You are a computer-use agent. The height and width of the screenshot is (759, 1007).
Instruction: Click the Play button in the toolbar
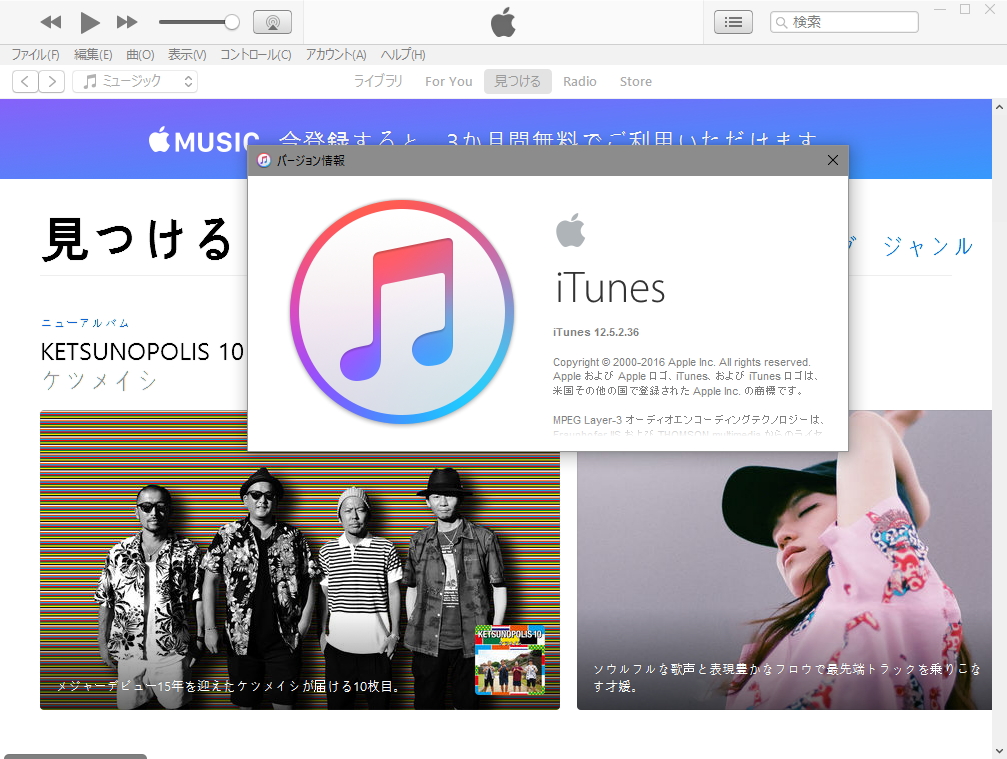[x=89, y=22]
